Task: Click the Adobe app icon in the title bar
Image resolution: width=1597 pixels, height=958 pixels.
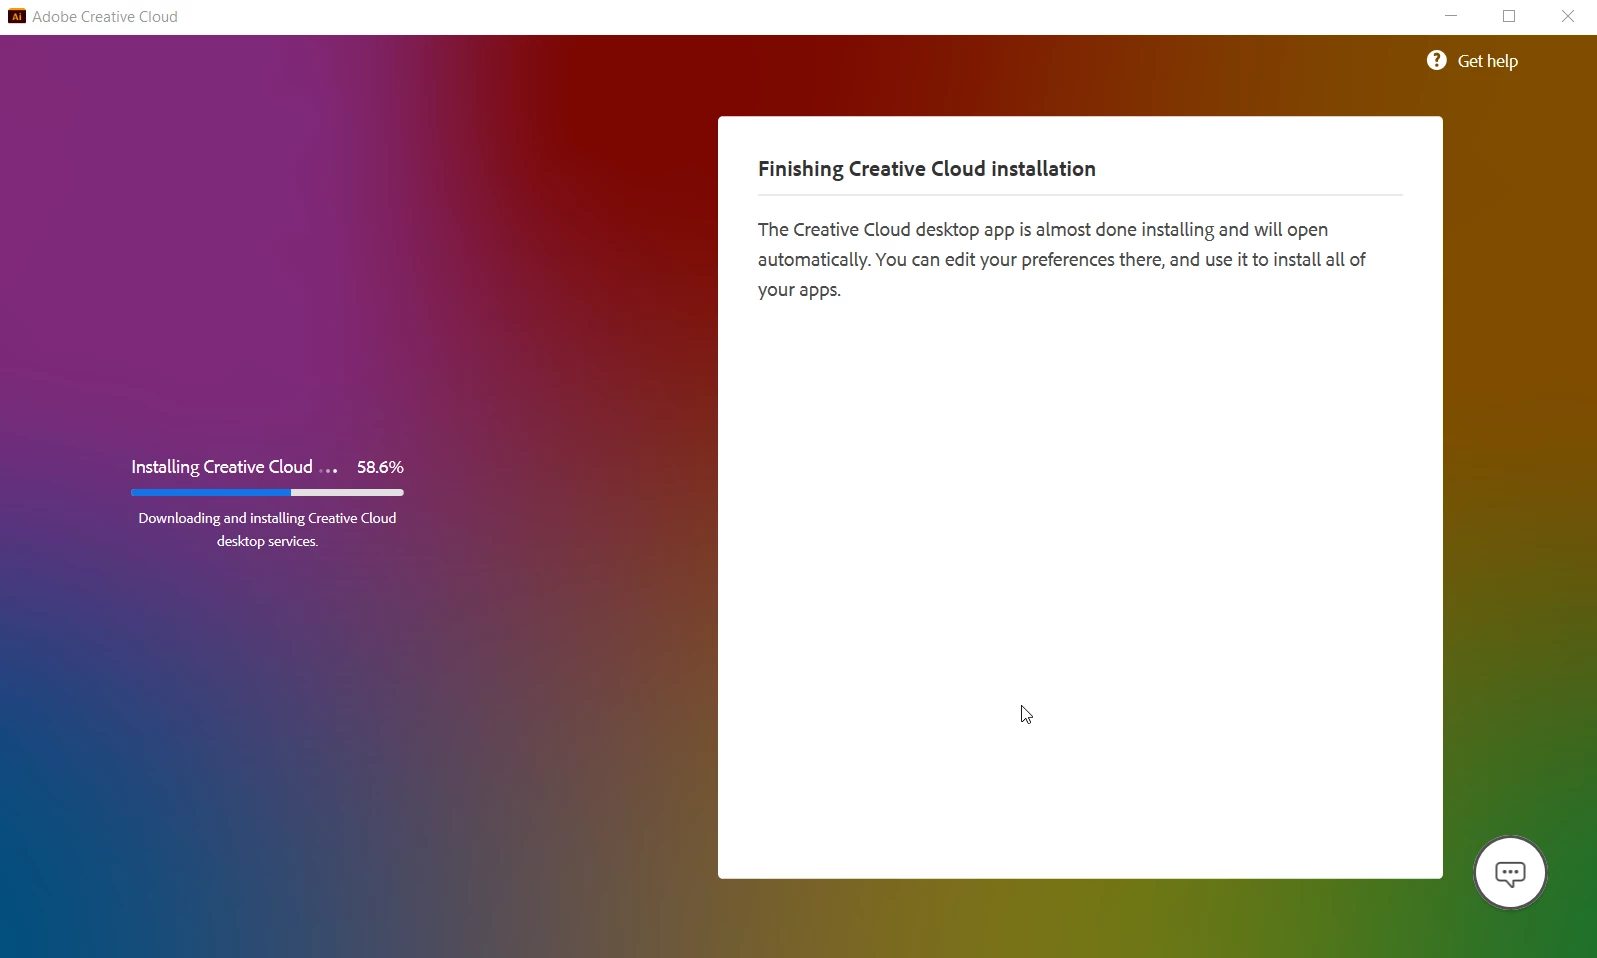Action: click(x=16, y=16)
